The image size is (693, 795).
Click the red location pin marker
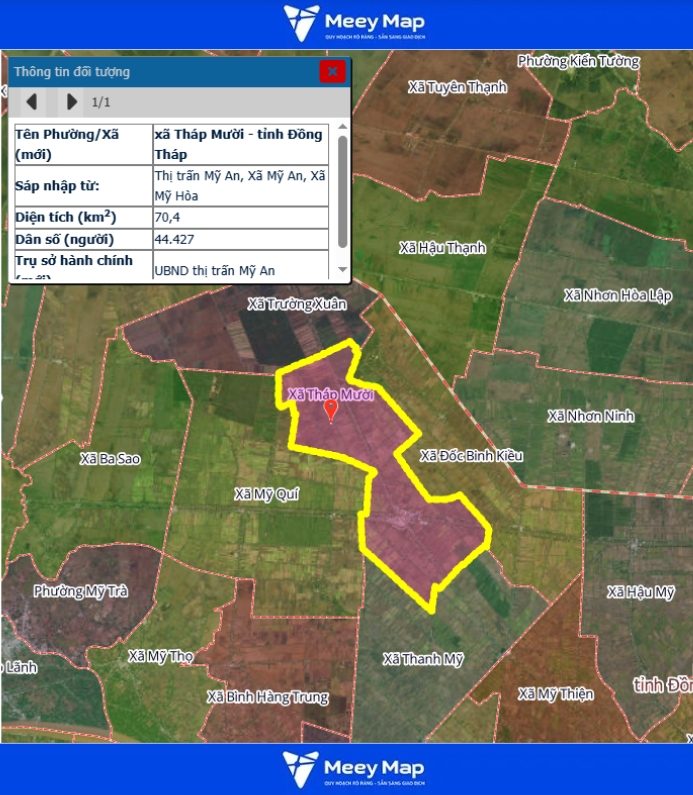click(x=331, y=410)
